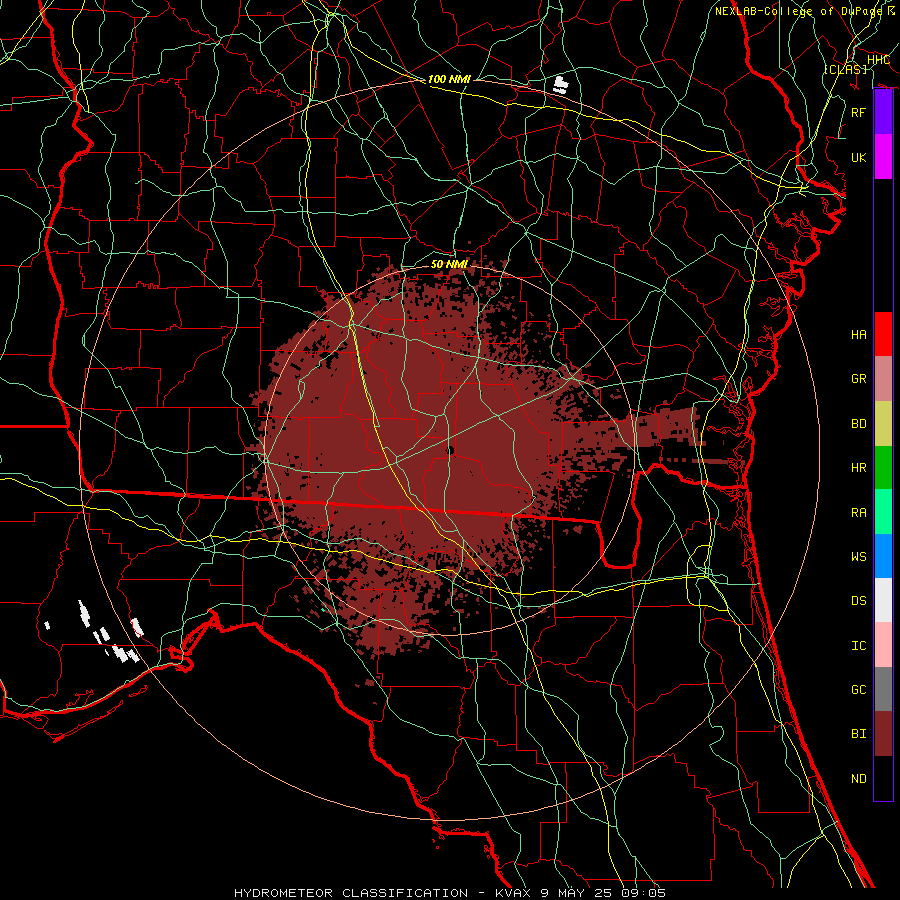Click the HR green legend swatch
Image resolution: width=900 pixels, height=900 pixels.
pos(883,467)
